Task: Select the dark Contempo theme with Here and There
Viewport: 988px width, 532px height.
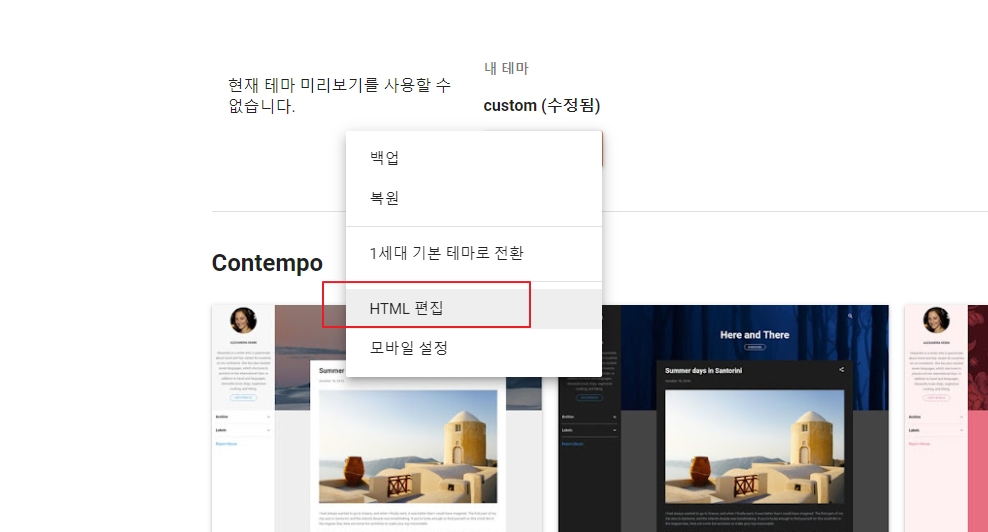Action: pos(723,419)
